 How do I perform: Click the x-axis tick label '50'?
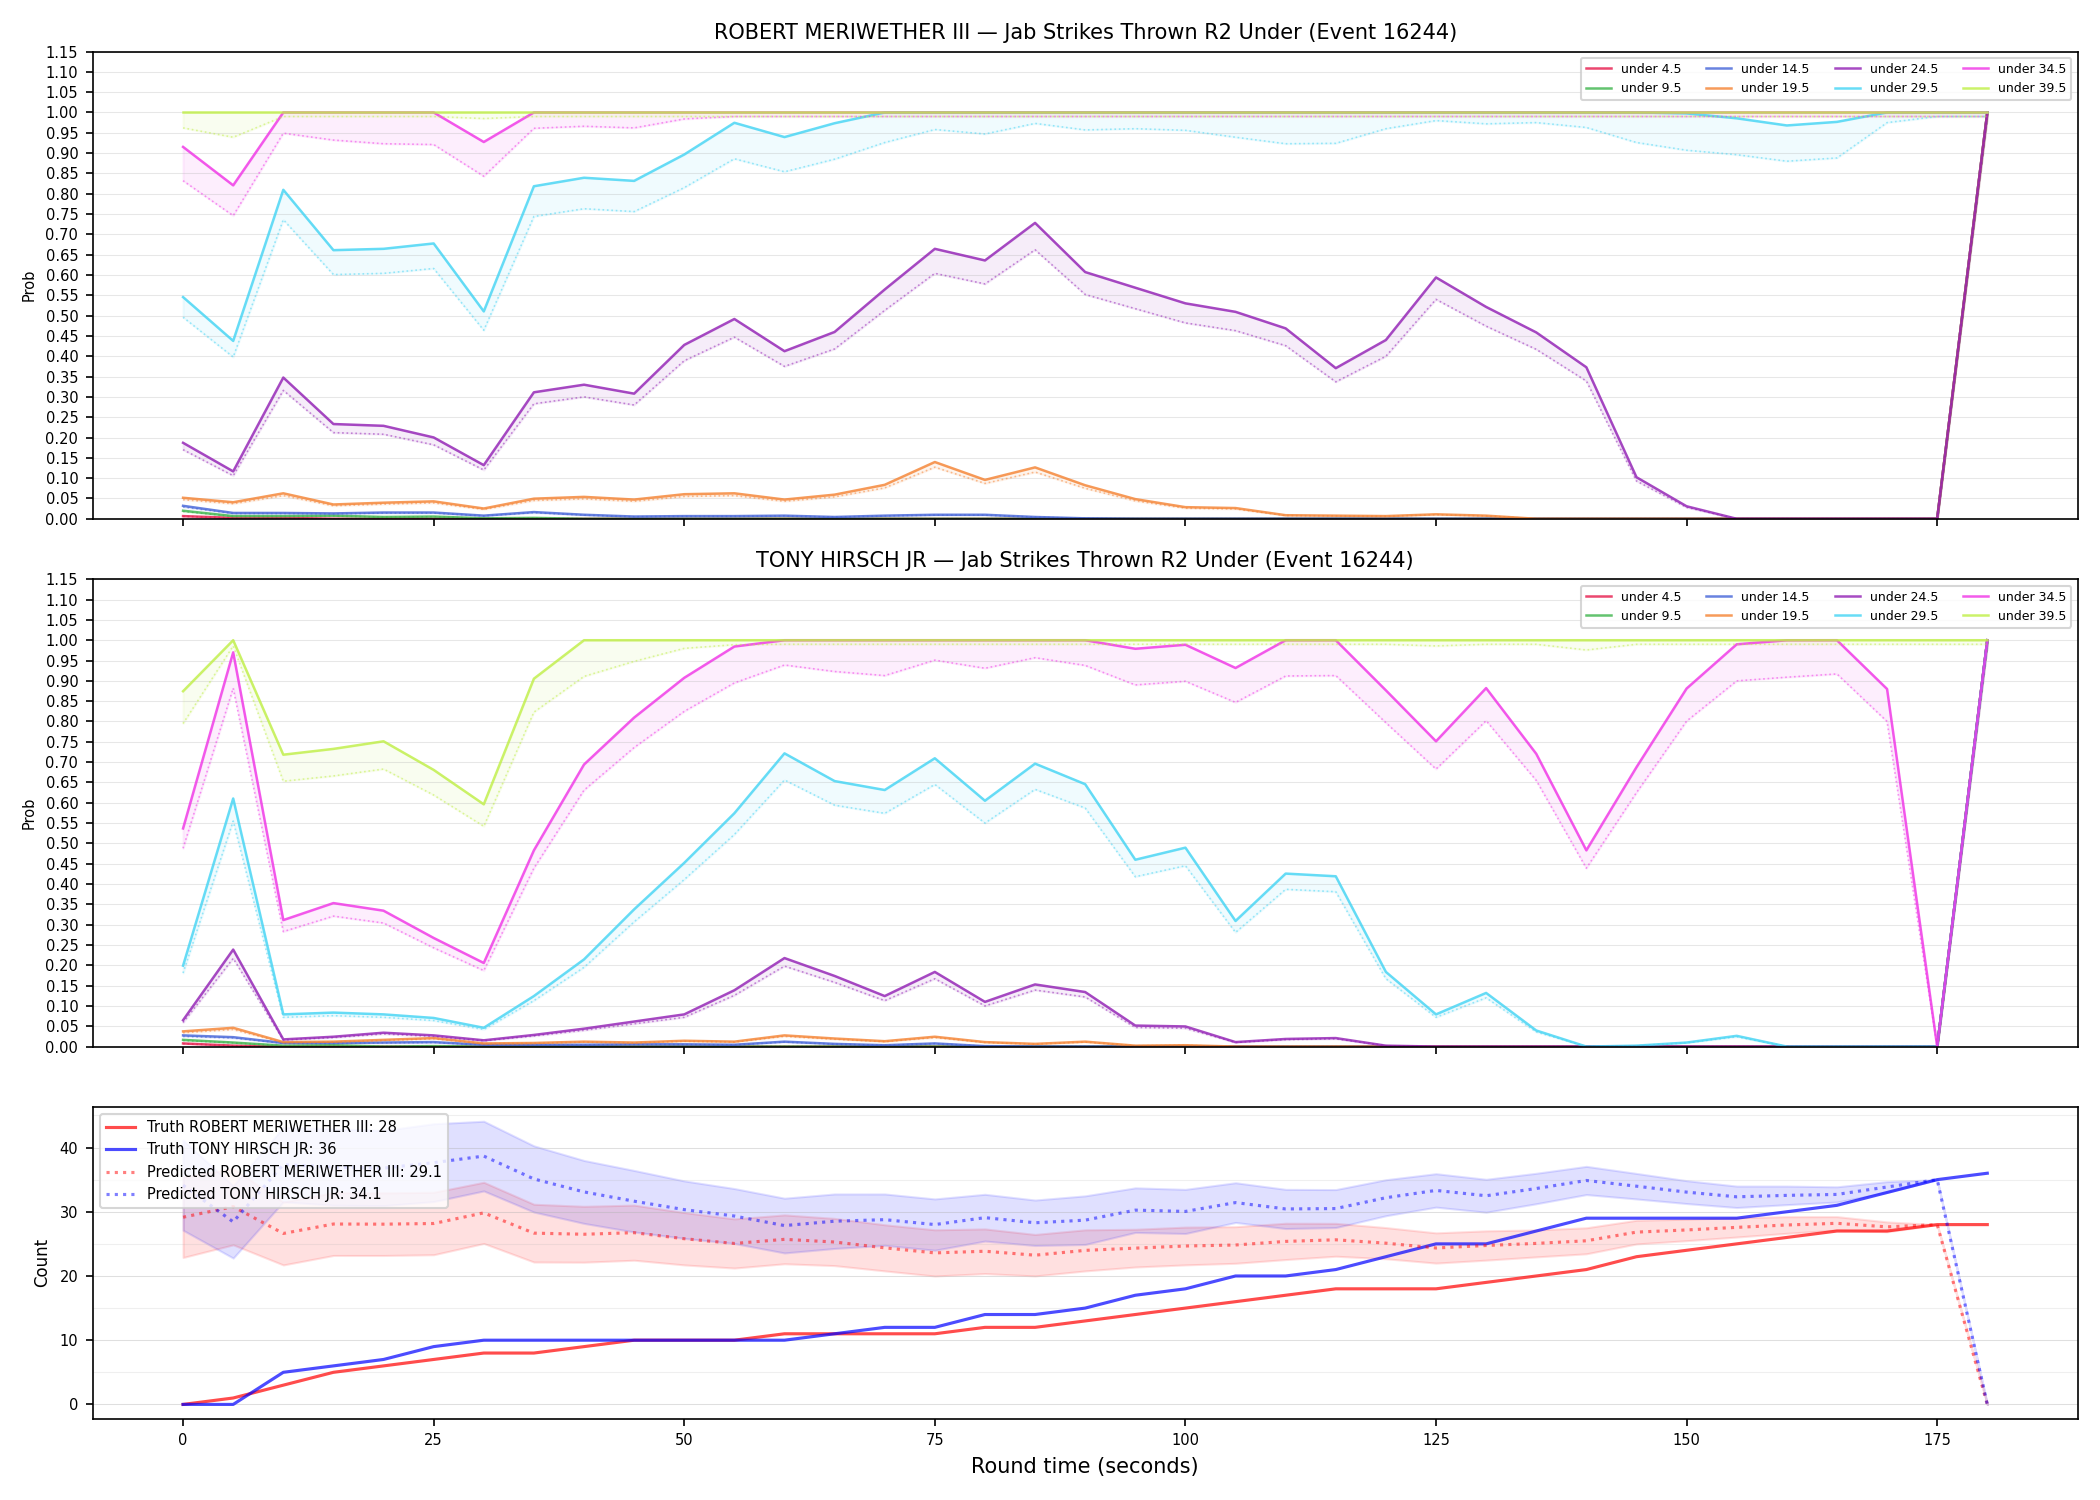pos(683,1440)
